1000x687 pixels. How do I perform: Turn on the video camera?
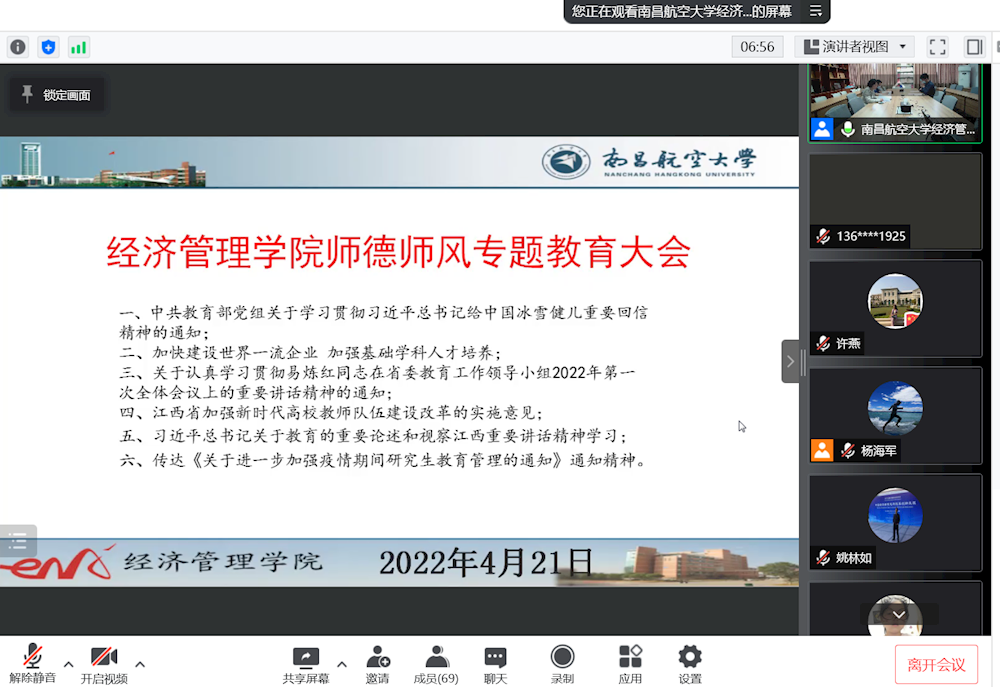(104, 664)
